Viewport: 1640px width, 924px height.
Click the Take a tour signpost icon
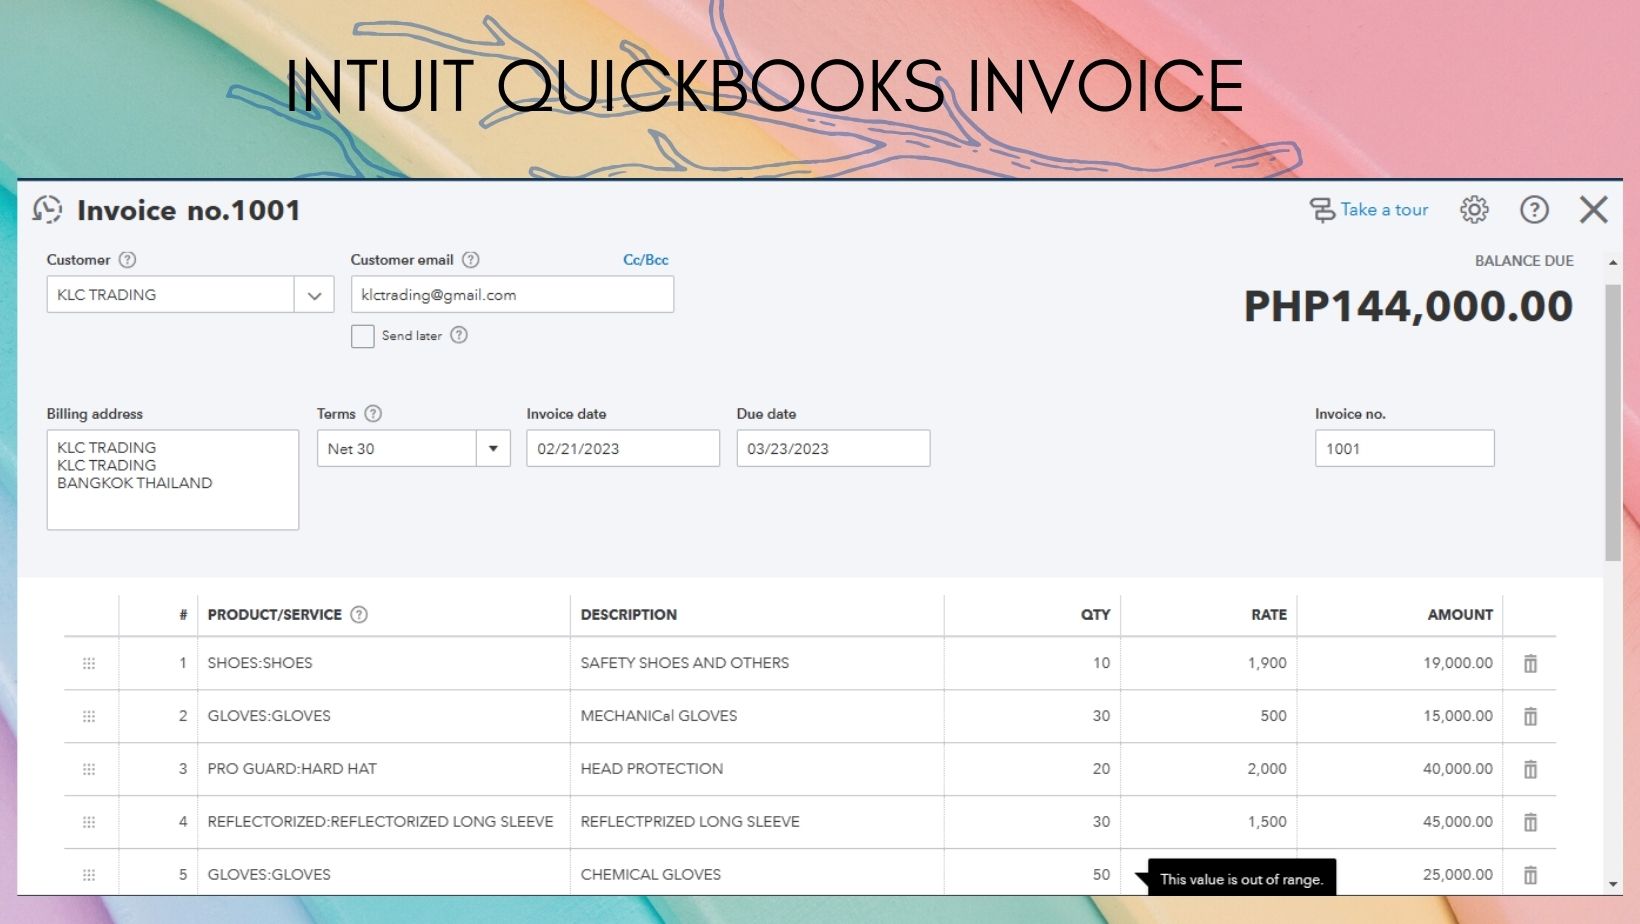coord(1322,210)
